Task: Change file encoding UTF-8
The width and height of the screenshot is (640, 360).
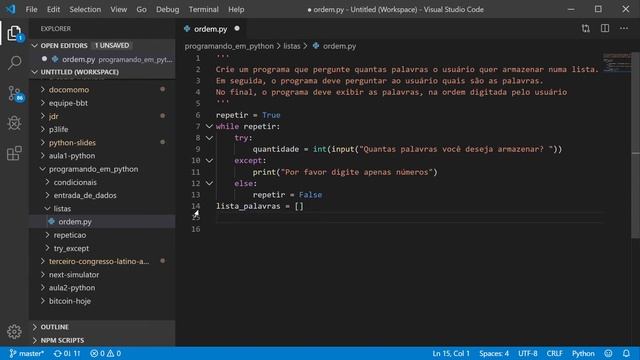Action: click(x=528, y=353)
